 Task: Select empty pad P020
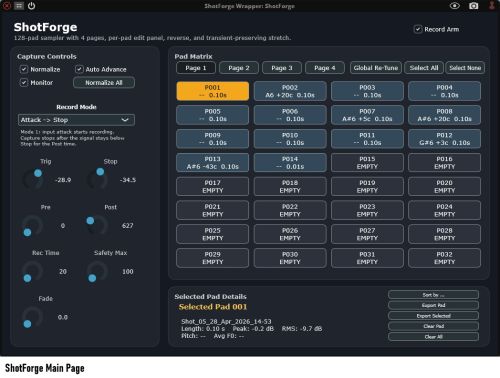pos(444,186)
